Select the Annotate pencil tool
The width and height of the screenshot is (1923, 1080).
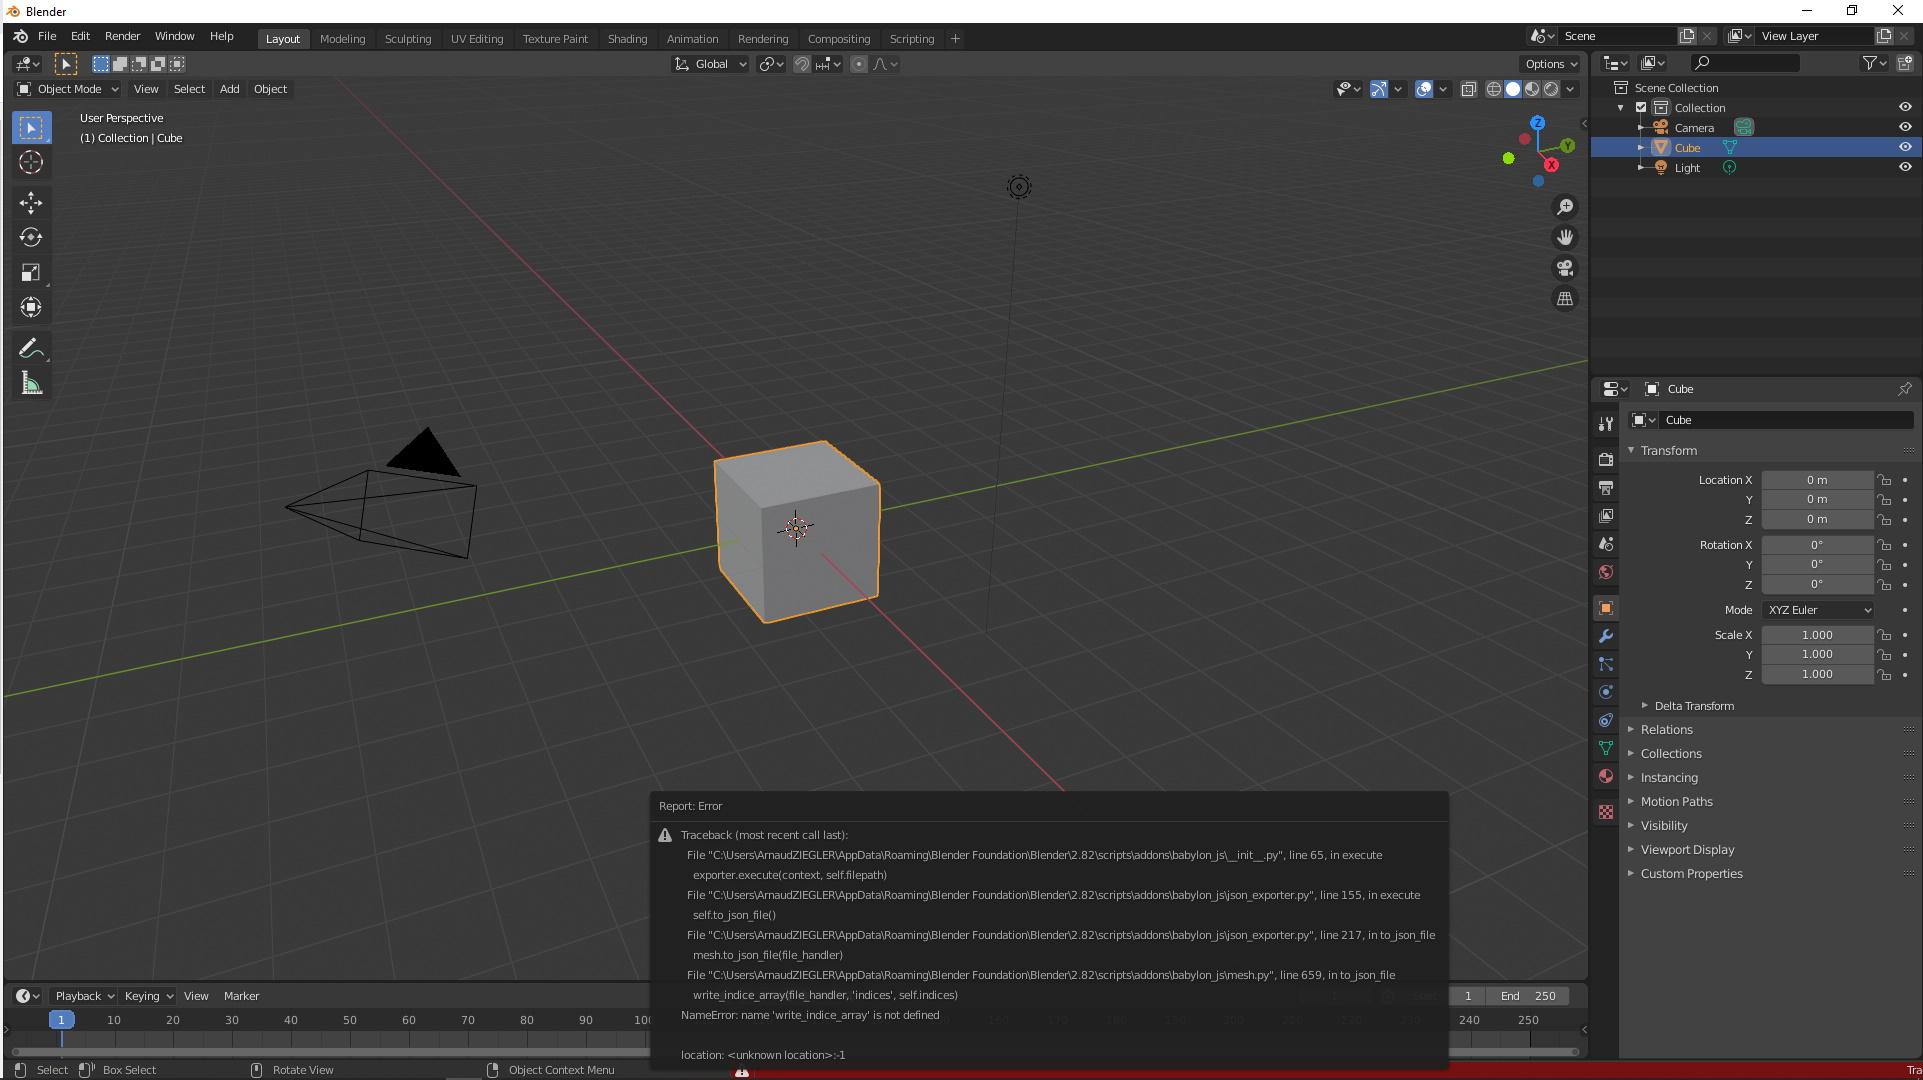click(x=31, y=349)
